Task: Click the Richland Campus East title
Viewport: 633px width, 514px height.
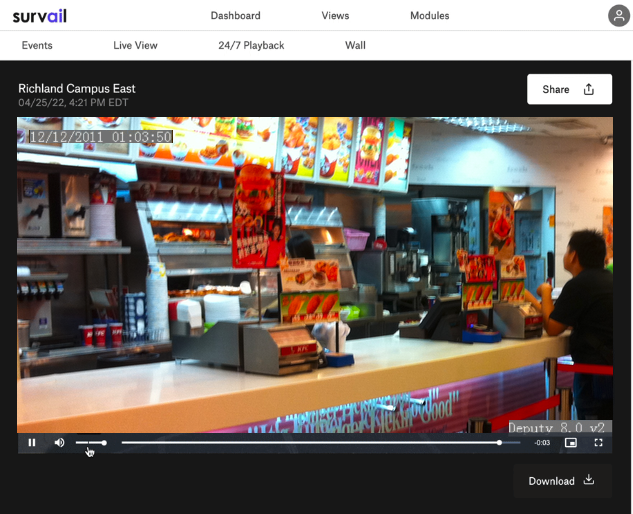Action: point(77,89)
